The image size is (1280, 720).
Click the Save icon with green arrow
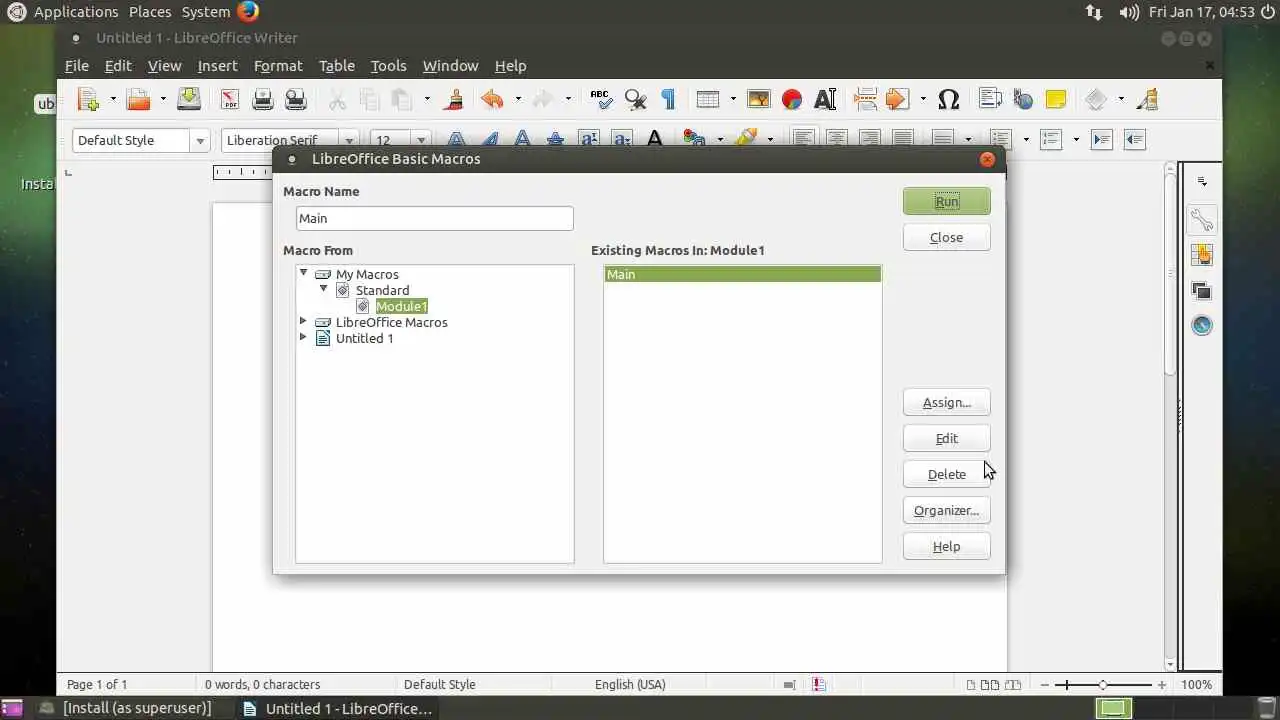[x=189, y=99]
